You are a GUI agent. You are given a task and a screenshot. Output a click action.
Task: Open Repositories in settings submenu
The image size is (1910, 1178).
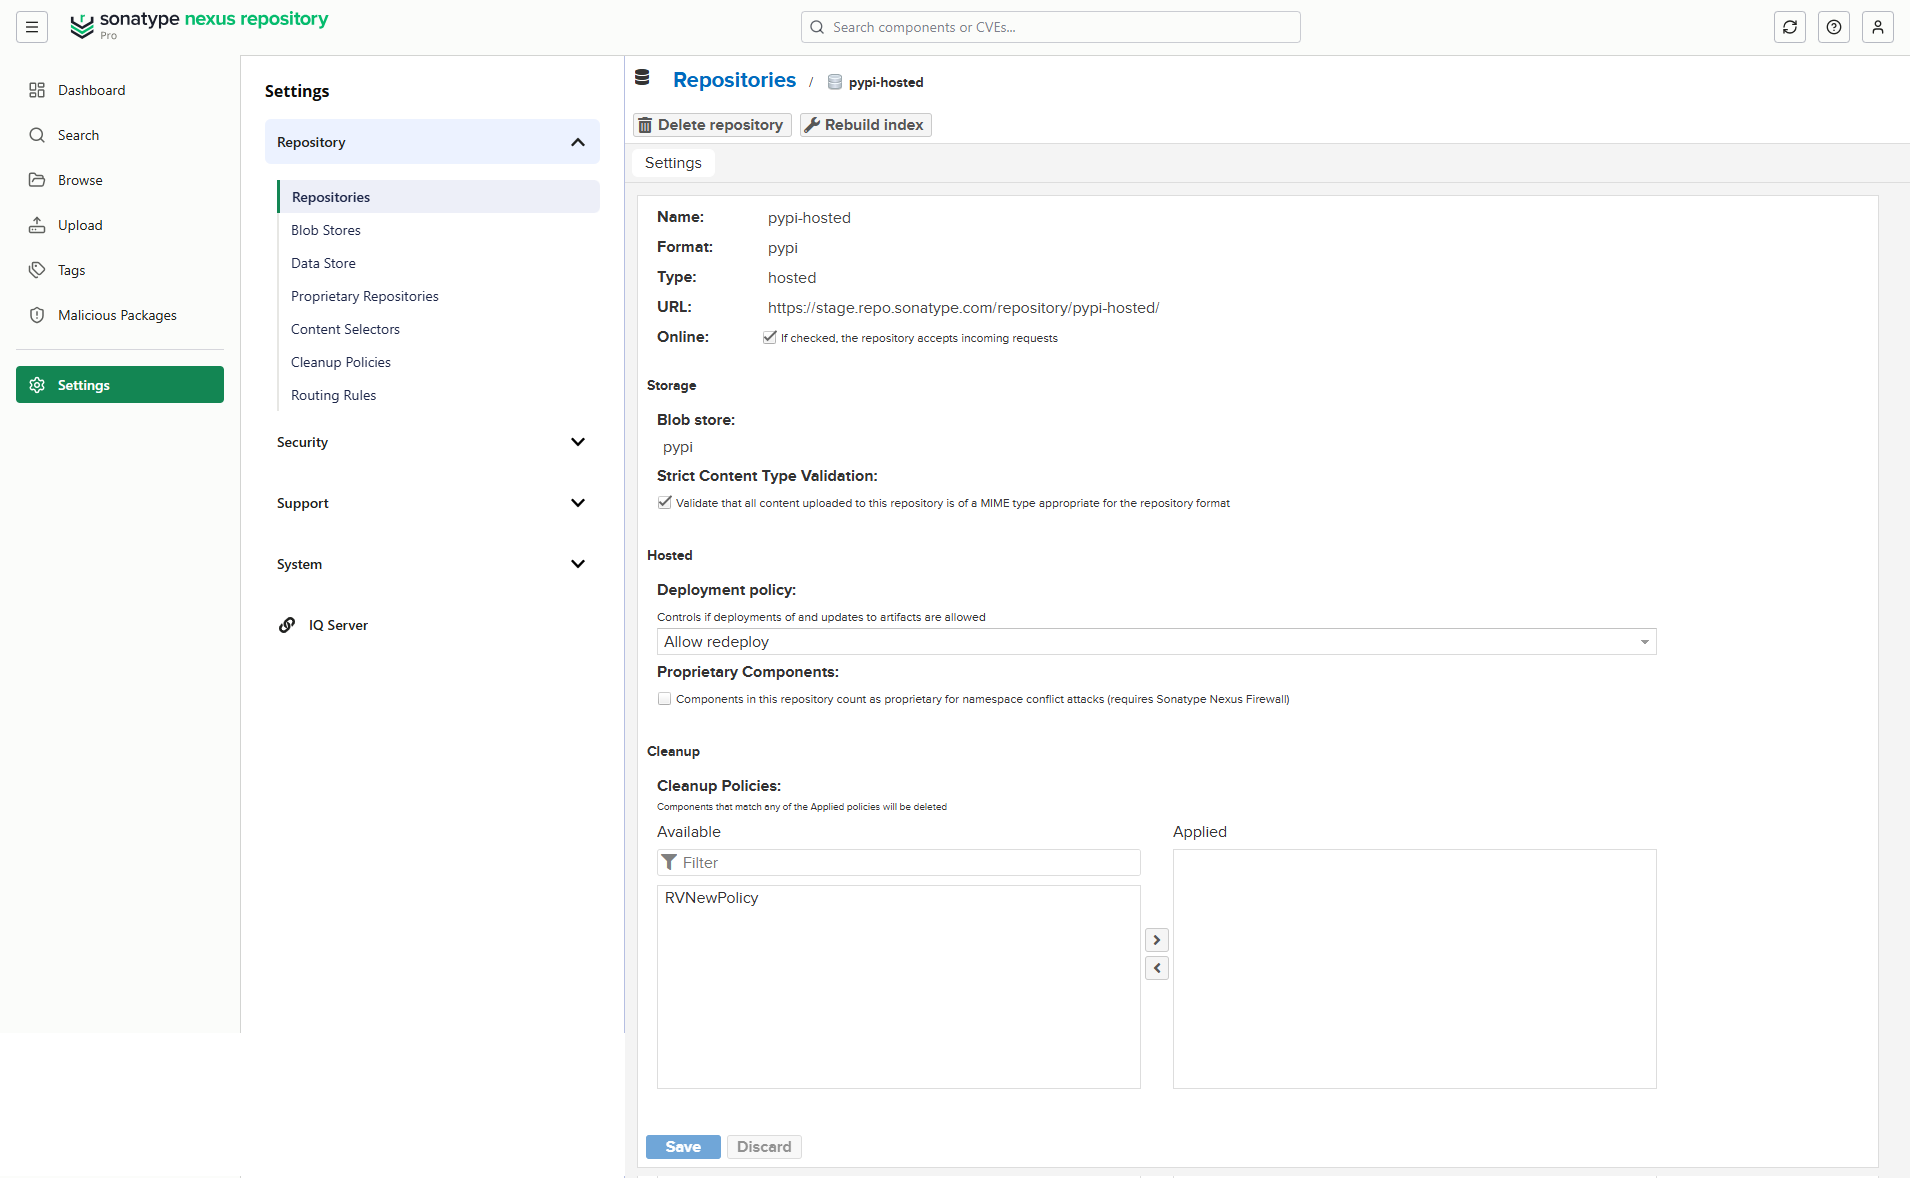point(439,197)
